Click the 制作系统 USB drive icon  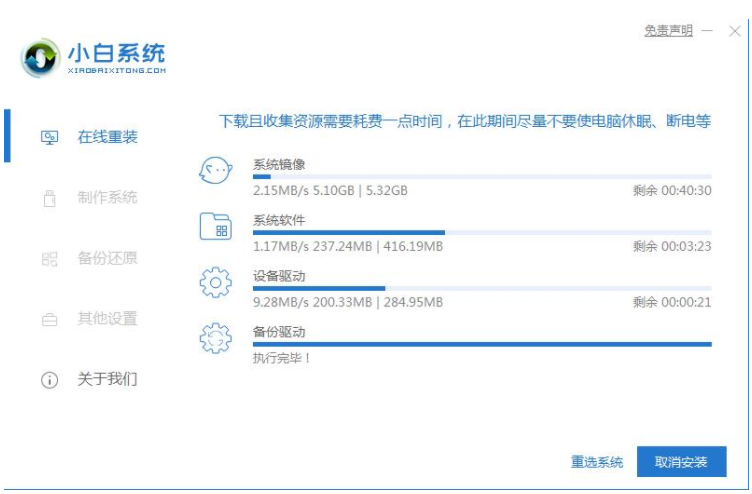coord(49,198)
